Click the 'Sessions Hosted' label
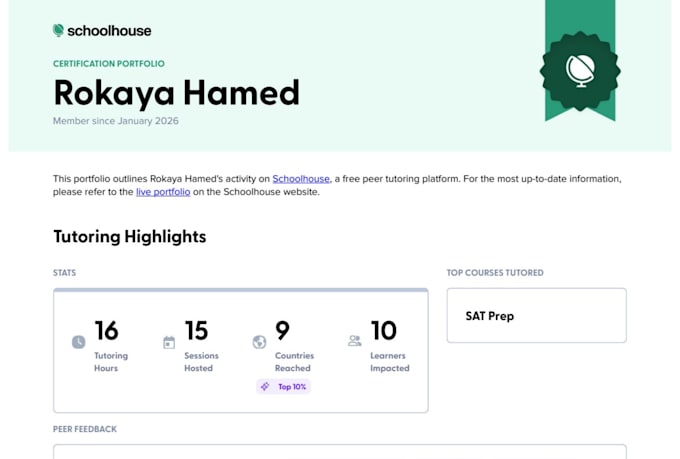This screenshot has width=680, height=459. (x=201, y=362)
